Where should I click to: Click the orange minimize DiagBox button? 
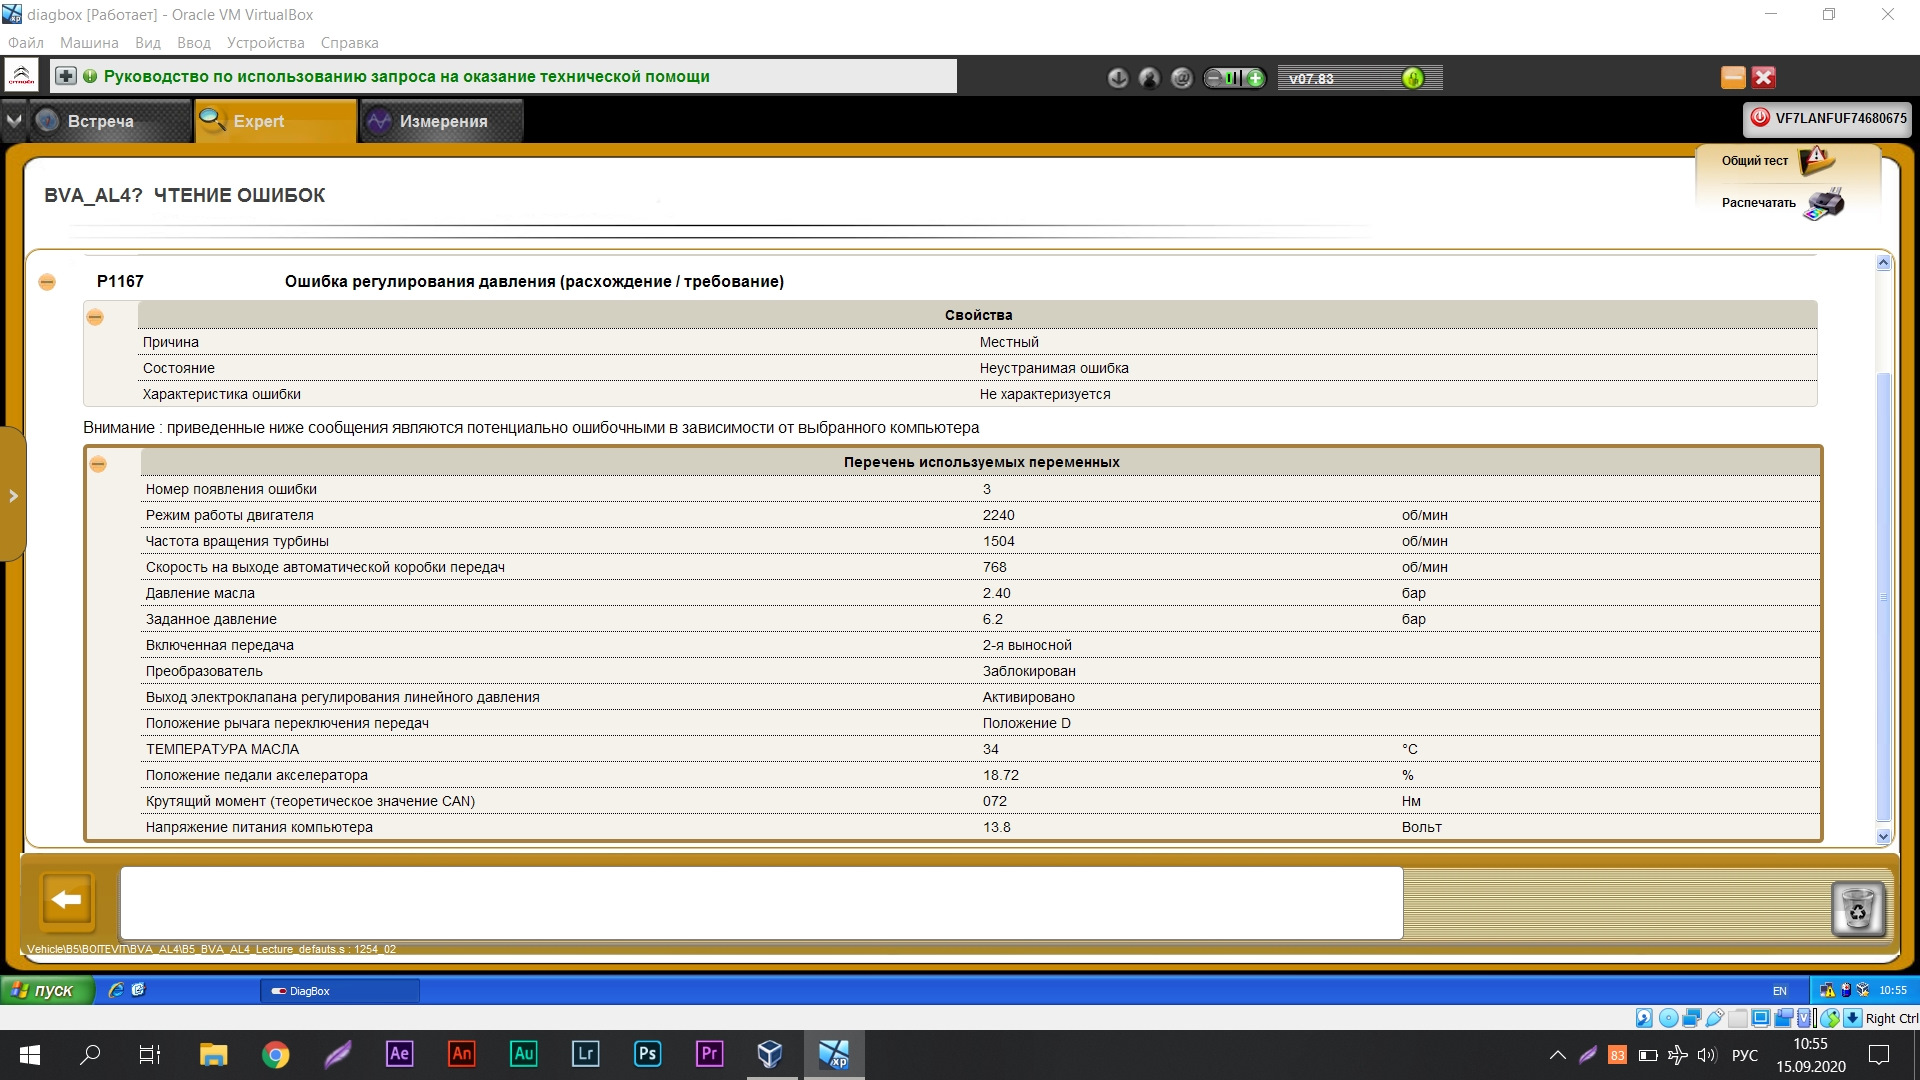point(1733,77)
